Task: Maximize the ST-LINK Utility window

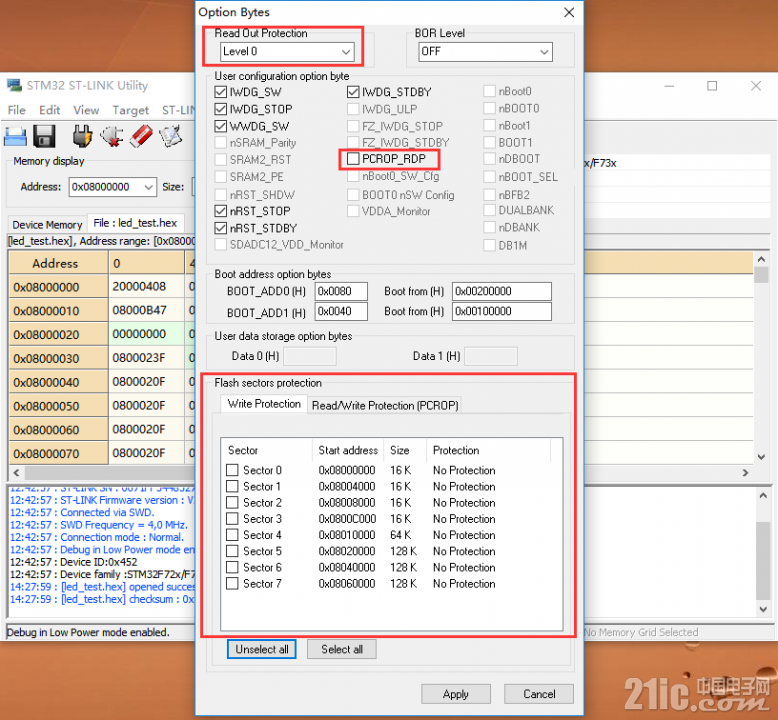Action: [x=712, y=86]
